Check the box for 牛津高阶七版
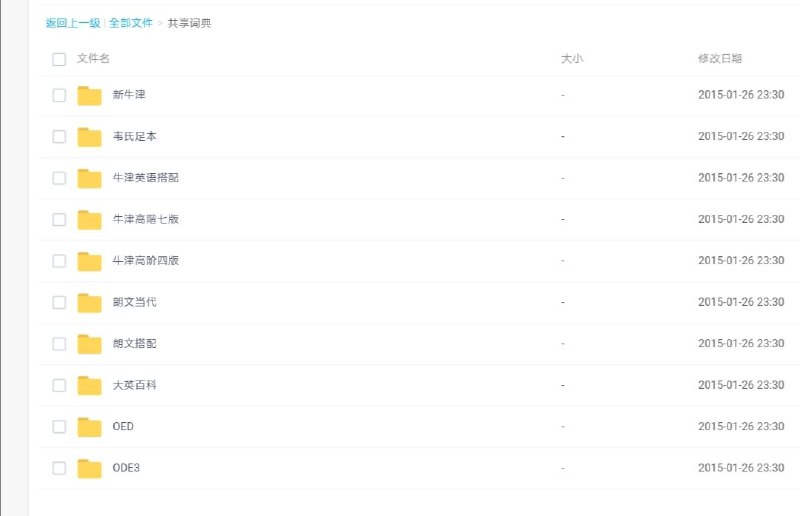Image resolution: width=800 pixels, height=516 pixels. 59,219
